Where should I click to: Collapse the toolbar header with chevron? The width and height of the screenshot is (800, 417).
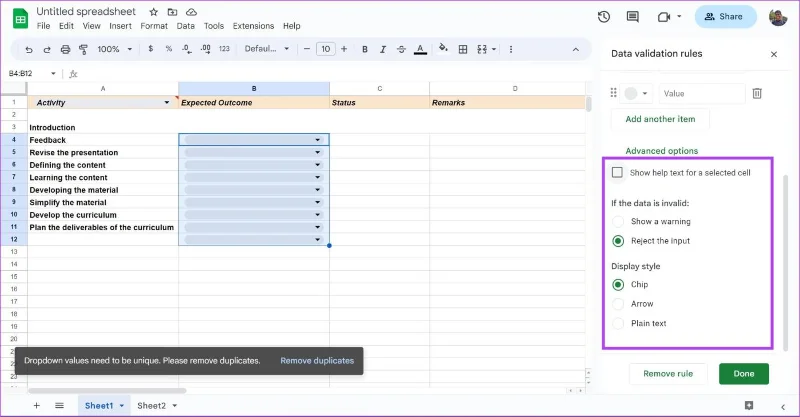click(x=576, y=50)
